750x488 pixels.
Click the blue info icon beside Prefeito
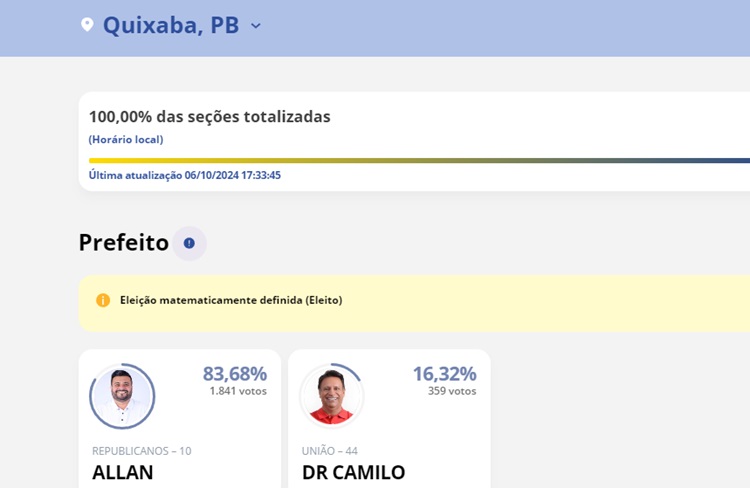tap(189, 243)
